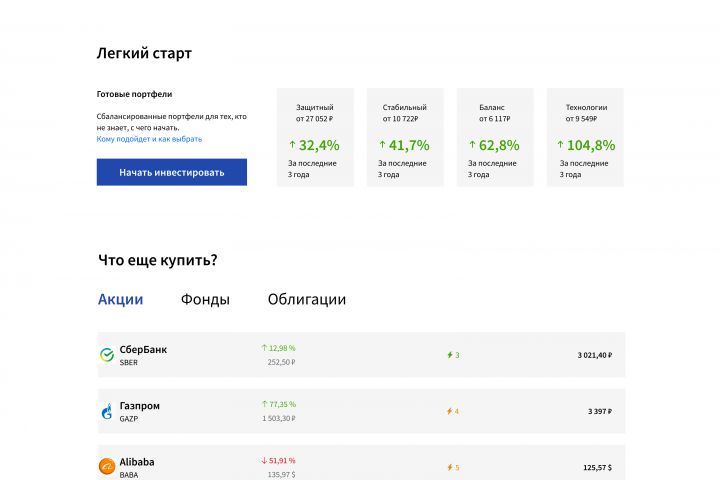Click the Начать инвестировать button

(172, 172)
